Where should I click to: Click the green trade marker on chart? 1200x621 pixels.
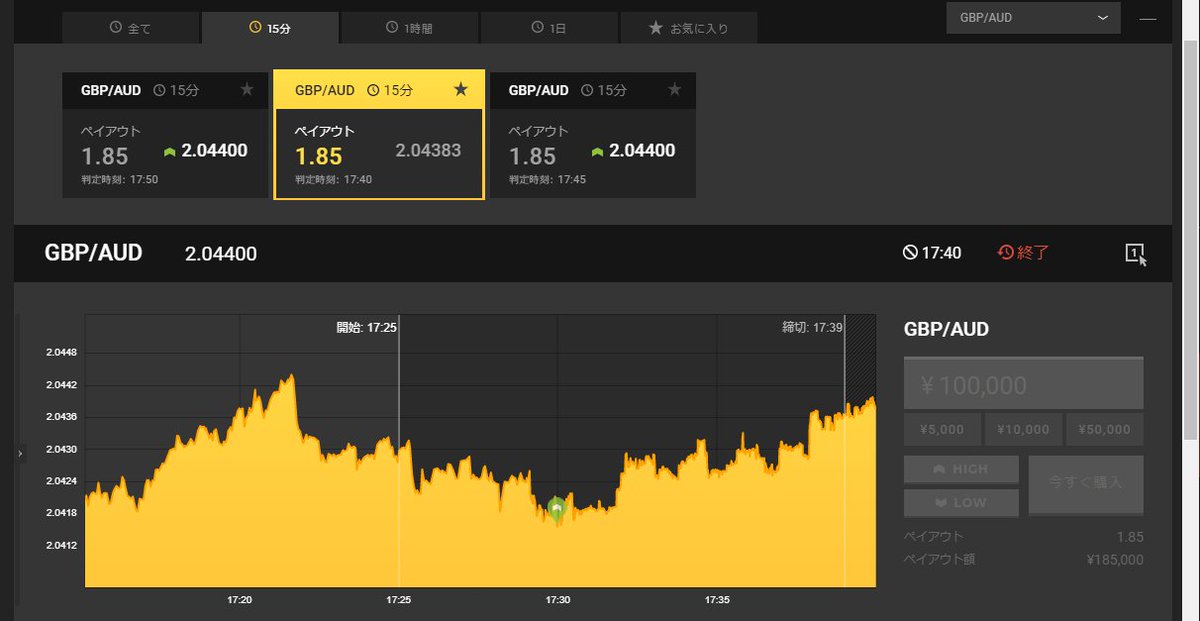[557, 509]
